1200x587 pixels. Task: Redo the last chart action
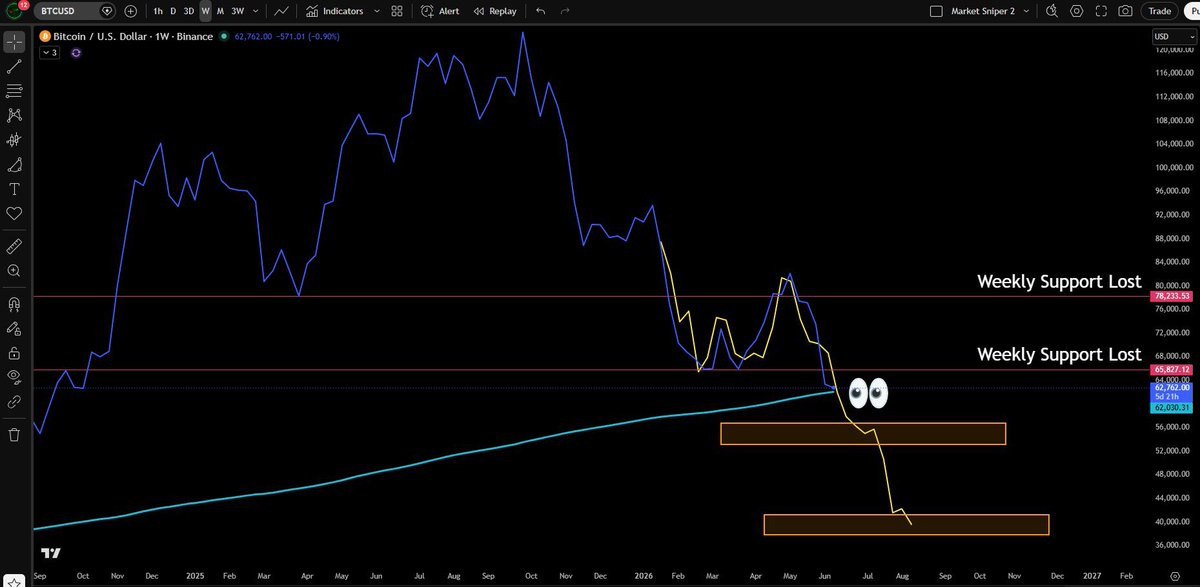(x=566, y=11)
